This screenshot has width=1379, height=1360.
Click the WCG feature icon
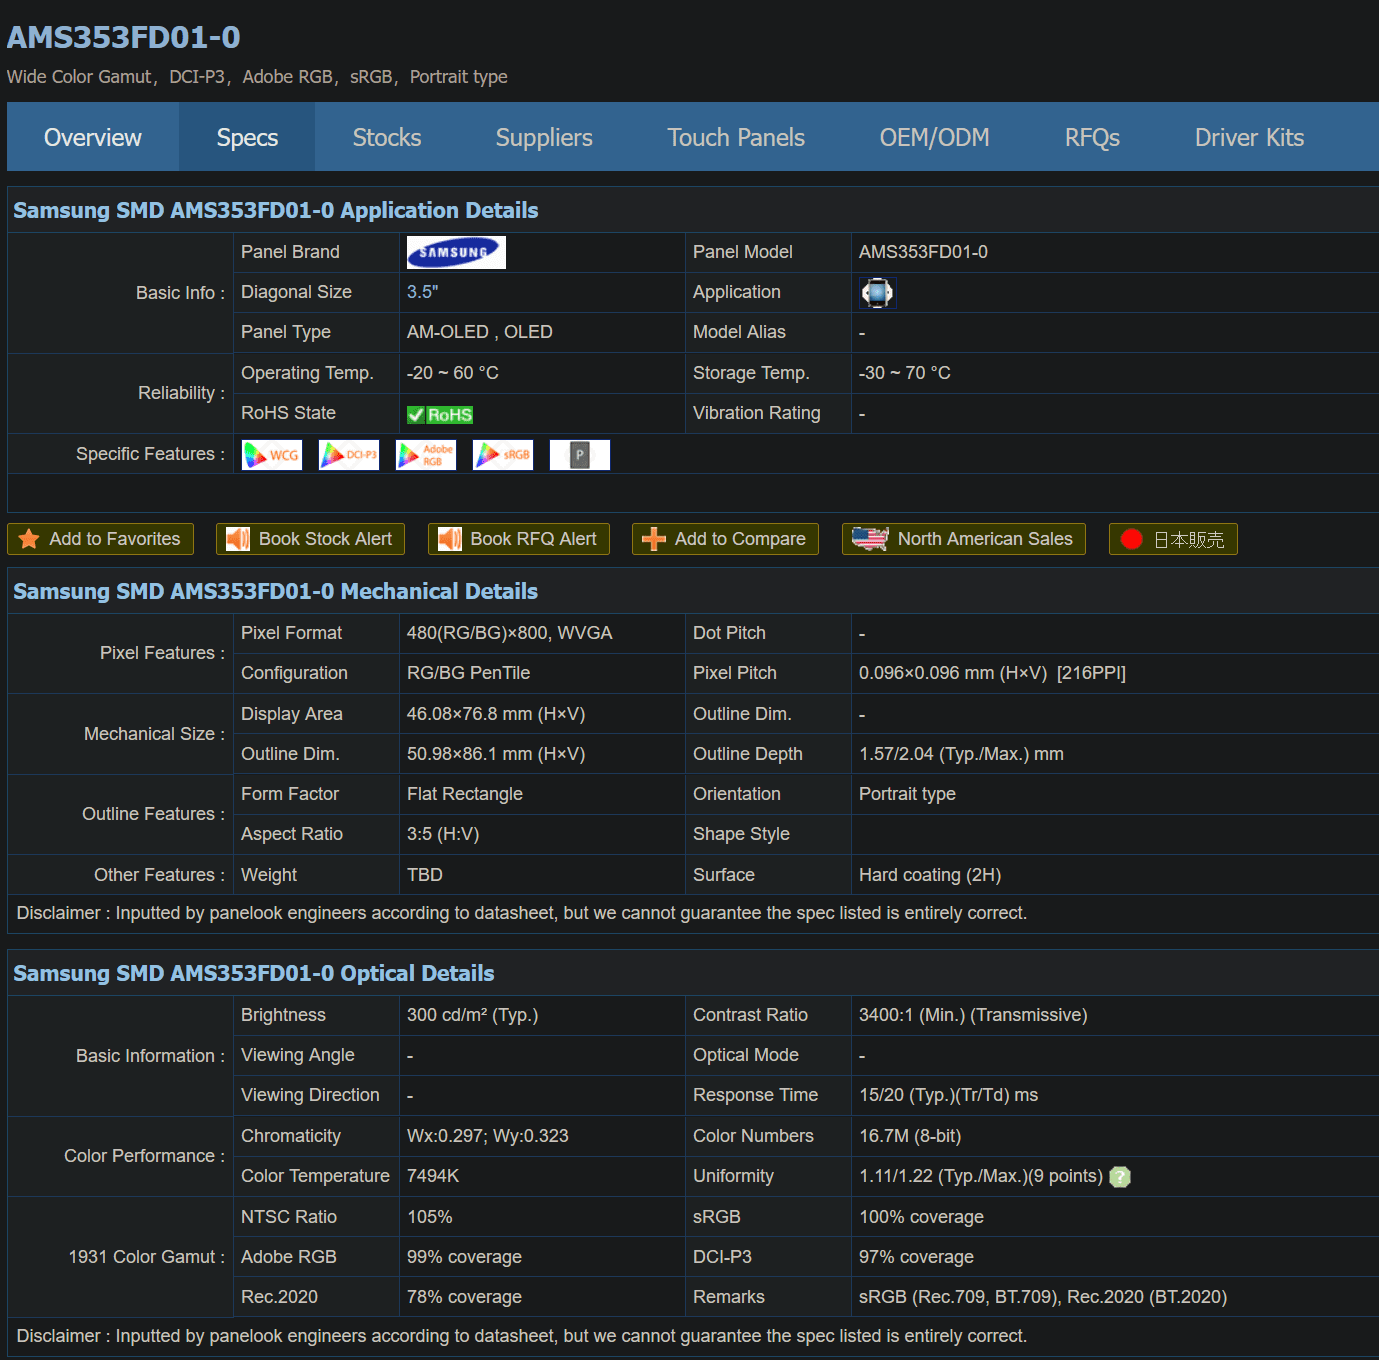point(272,455)
